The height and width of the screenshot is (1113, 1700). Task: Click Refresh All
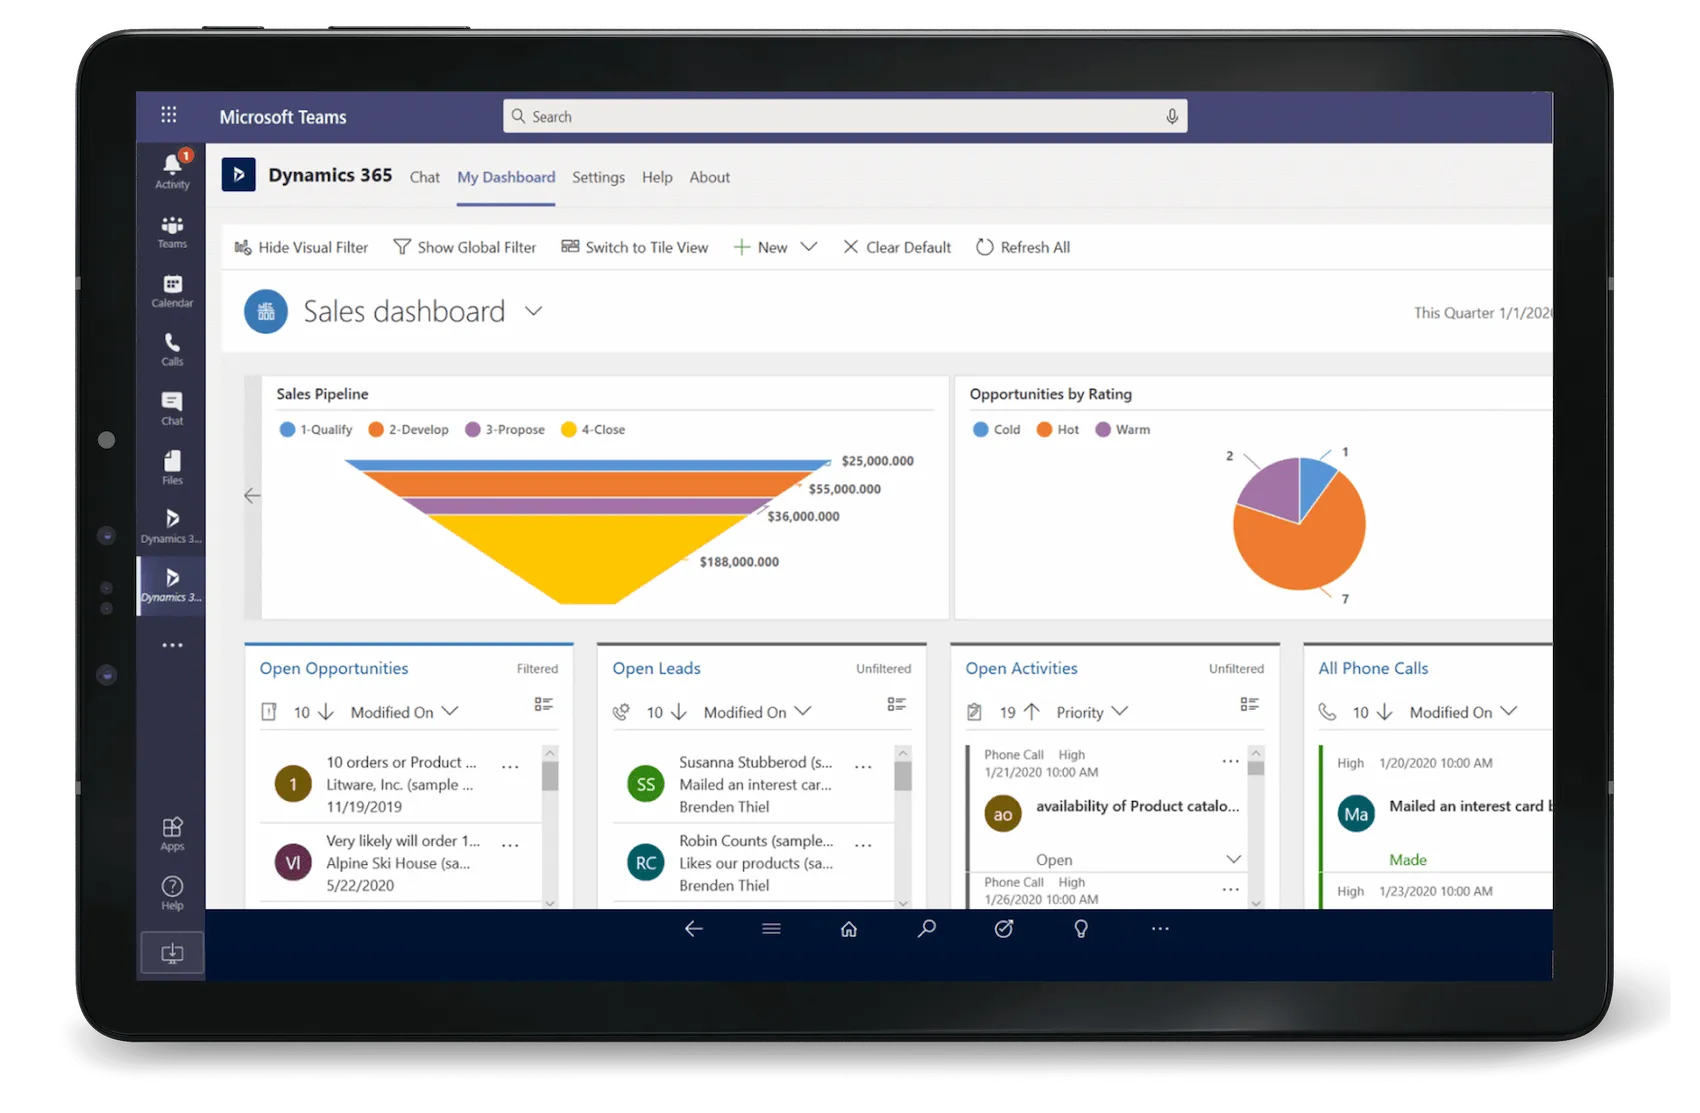[1023, 247]
